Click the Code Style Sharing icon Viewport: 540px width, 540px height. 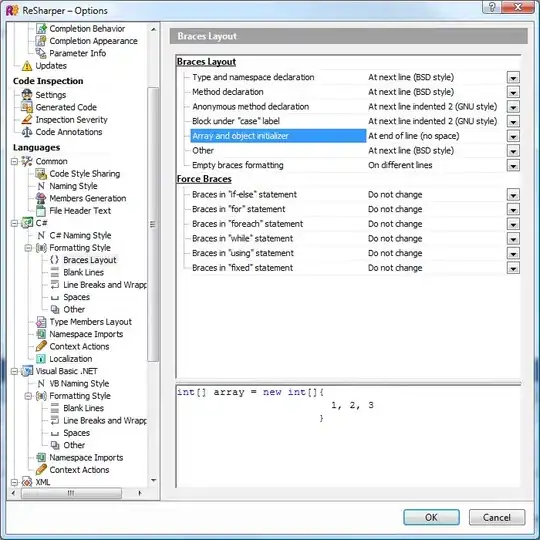click(41, 174)
